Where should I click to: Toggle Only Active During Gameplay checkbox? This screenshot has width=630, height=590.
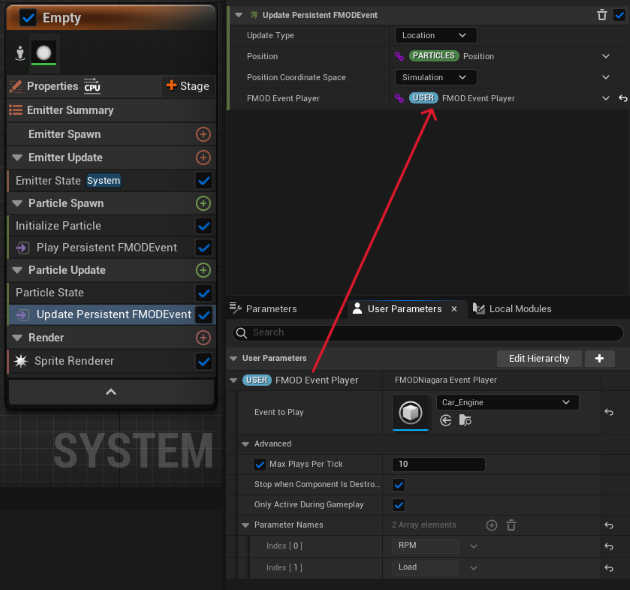399,505
